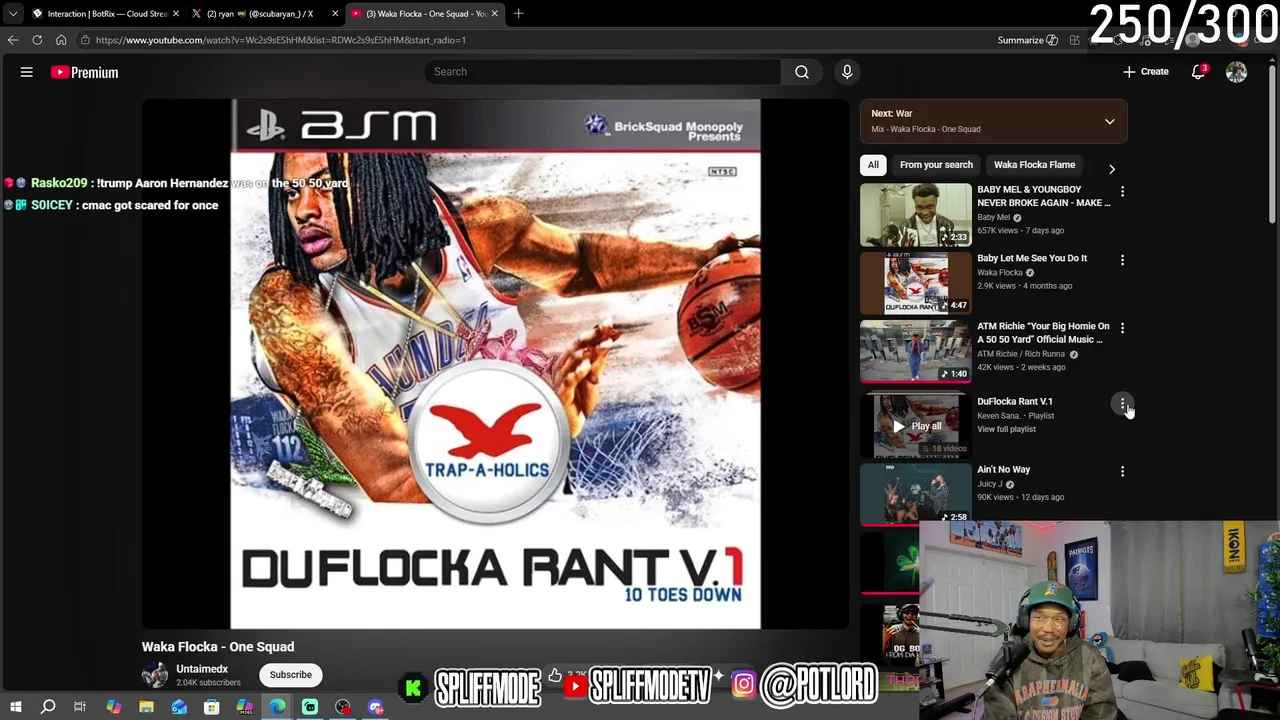Open options menu for ATM Richie video
Viewport: 1280px width, 720px height.
click(x=1122, y=328)
